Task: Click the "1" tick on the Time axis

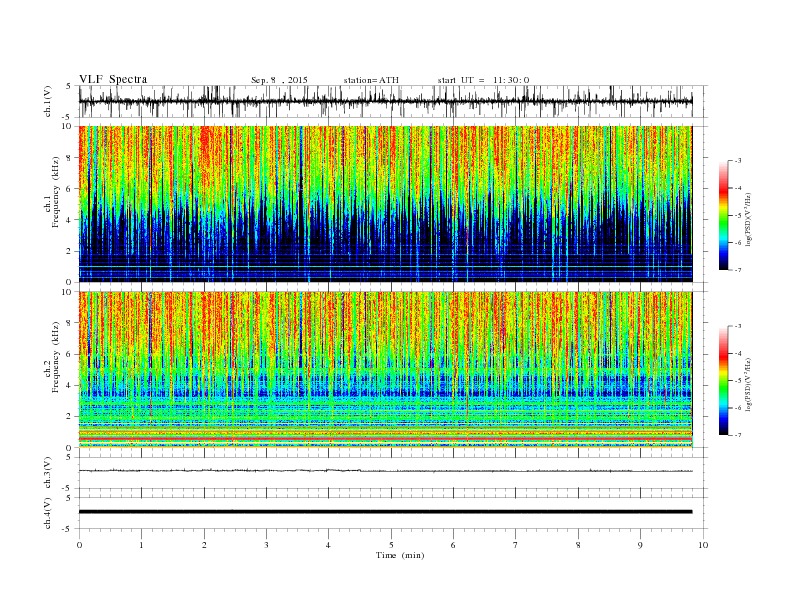Action: [x=141, y=545]
